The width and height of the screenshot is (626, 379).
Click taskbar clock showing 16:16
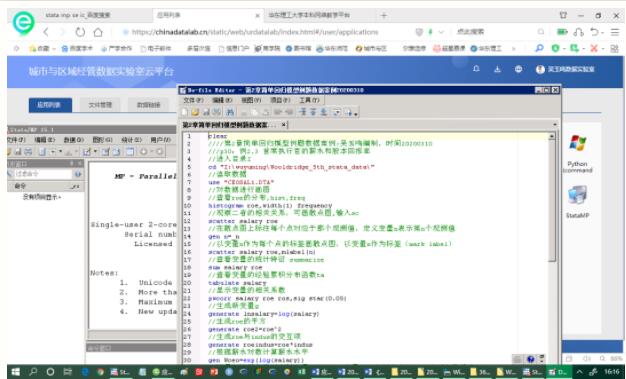611,372
